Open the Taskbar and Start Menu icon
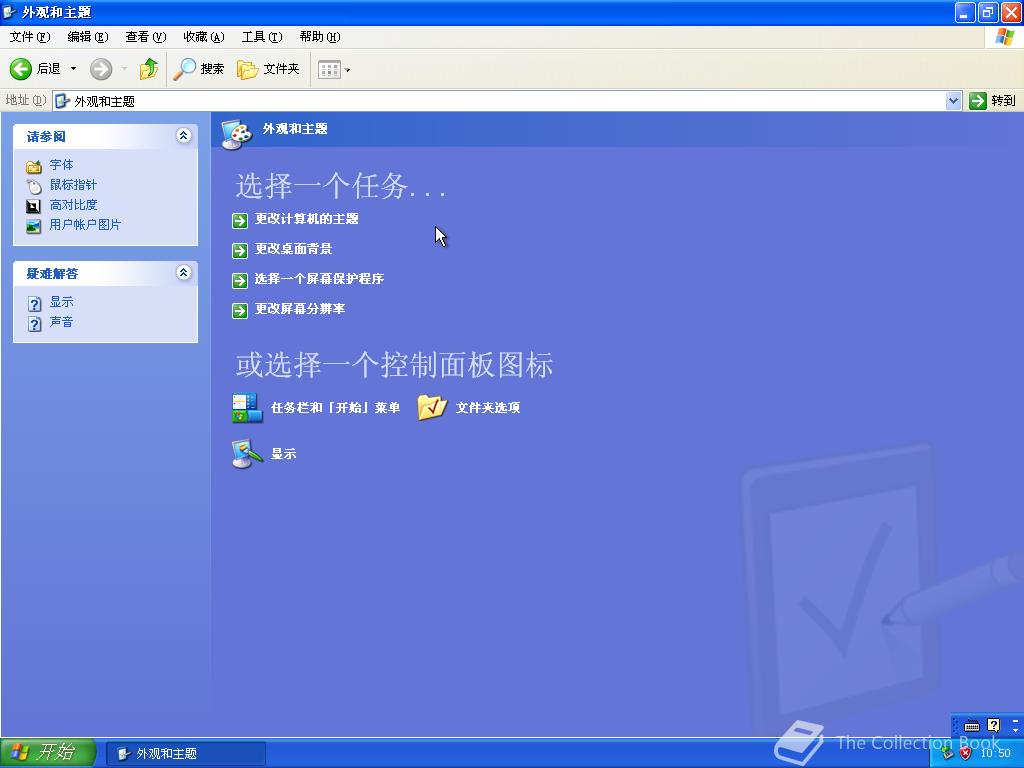1024x768 pixels. (247, 408)
